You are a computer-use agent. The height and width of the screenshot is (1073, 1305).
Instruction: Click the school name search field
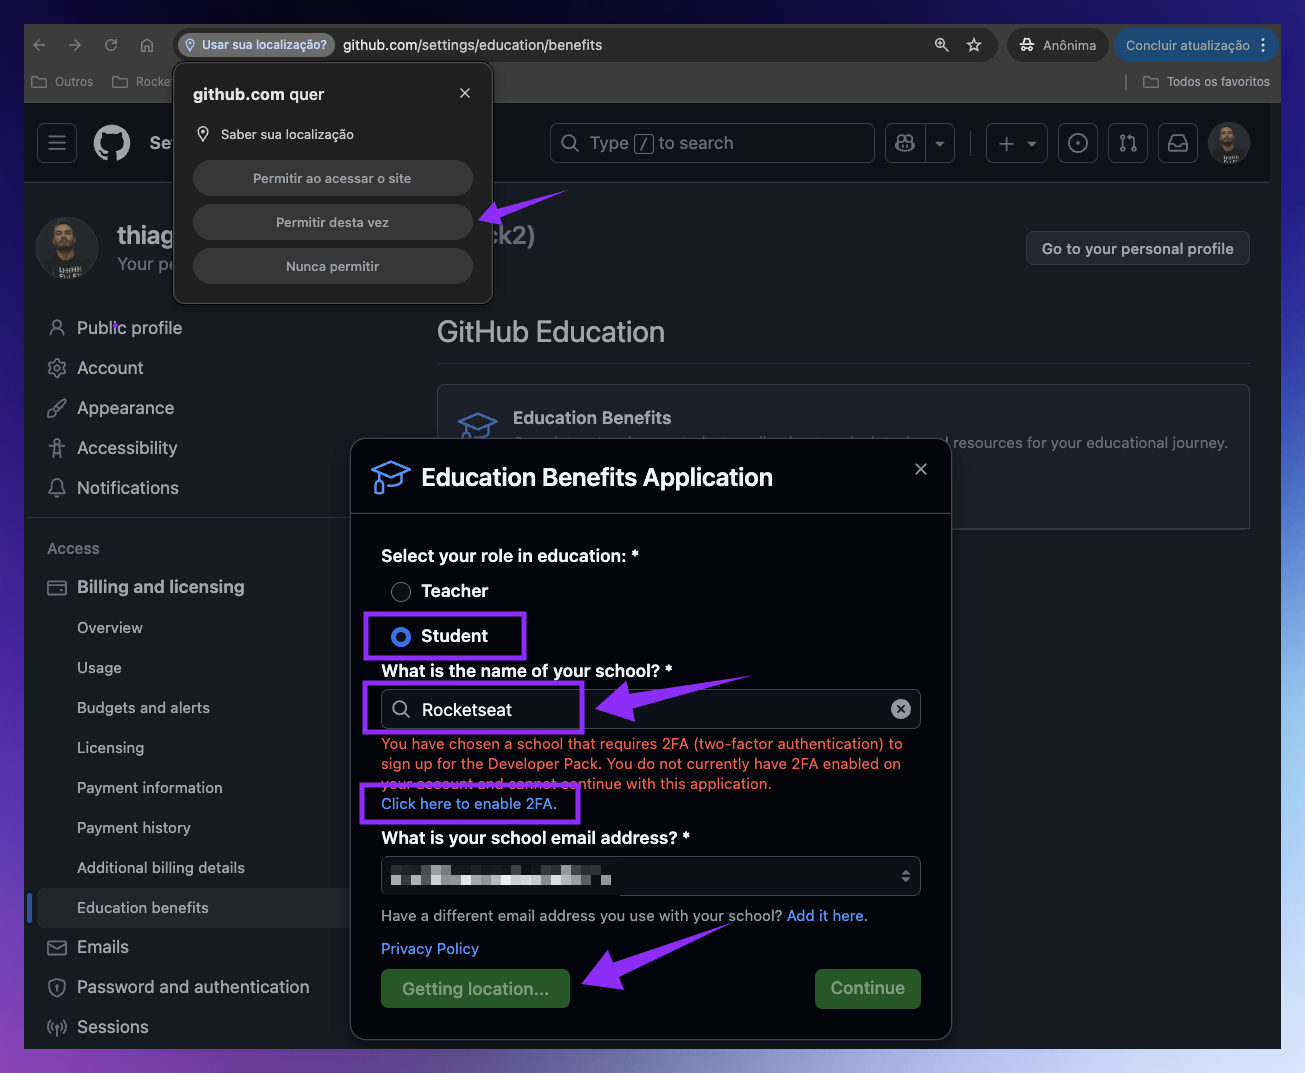[x=651, y=709]
